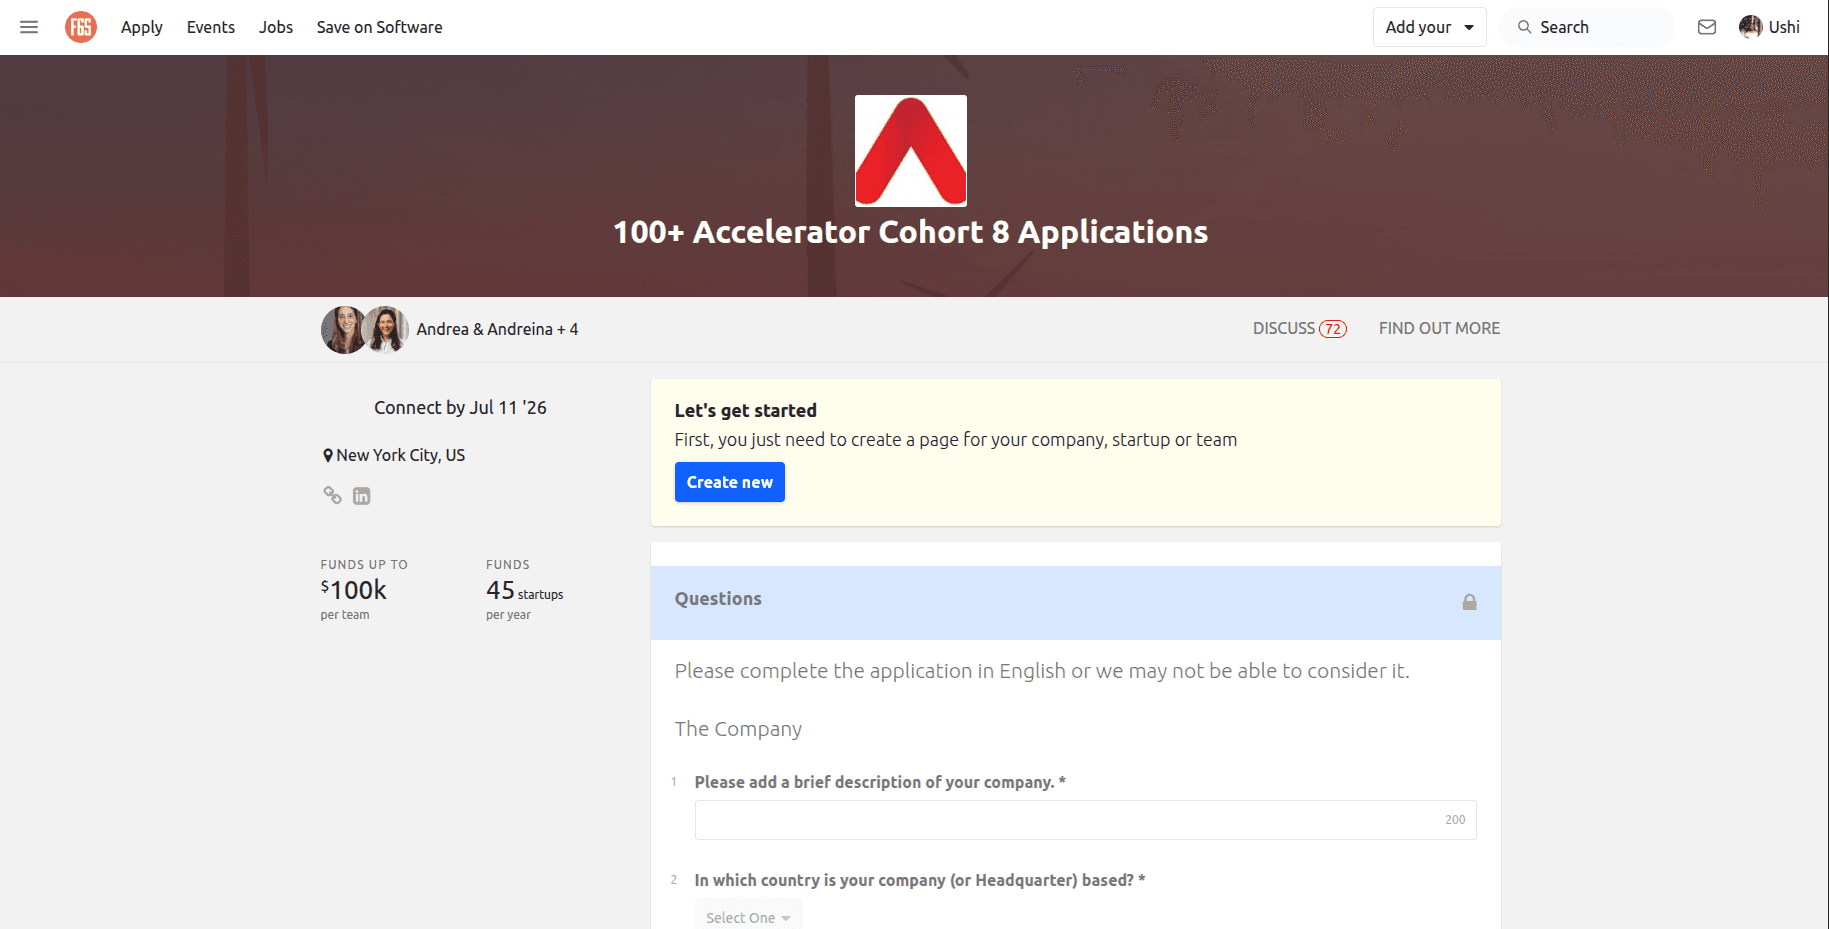
Task: Open the Jobs menu item
Action: (276, 27)
